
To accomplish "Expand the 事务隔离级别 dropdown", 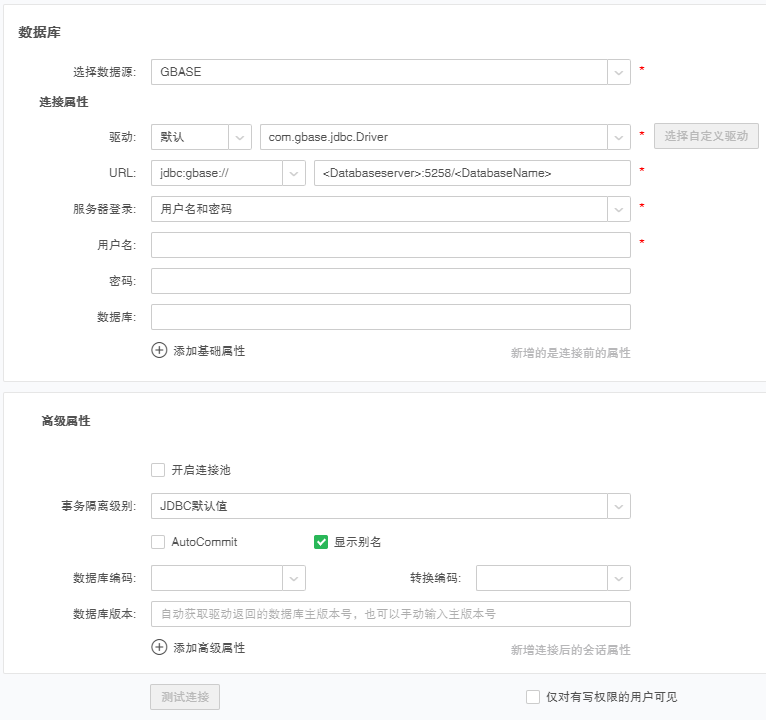I will pos(619,506).
